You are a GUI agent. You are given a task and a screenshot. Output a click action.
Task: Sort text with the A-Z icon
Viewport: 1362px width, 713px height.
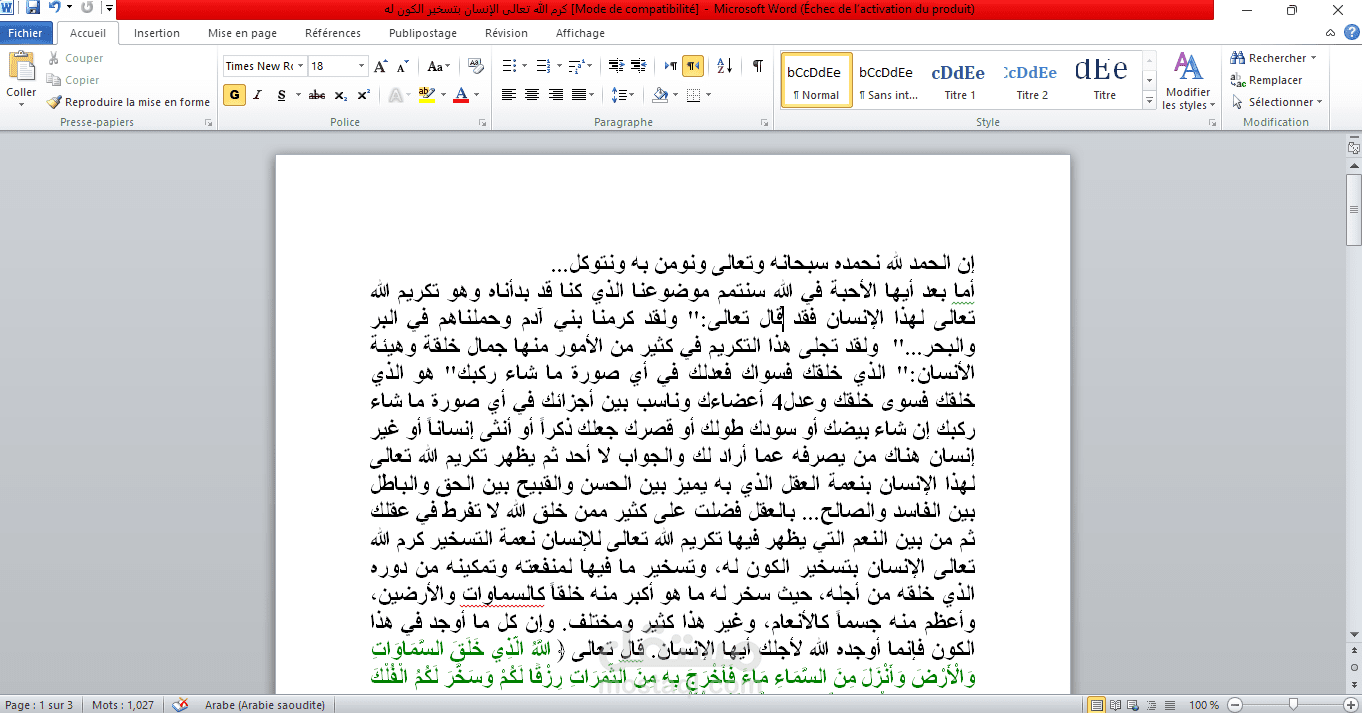pos(726,67)
